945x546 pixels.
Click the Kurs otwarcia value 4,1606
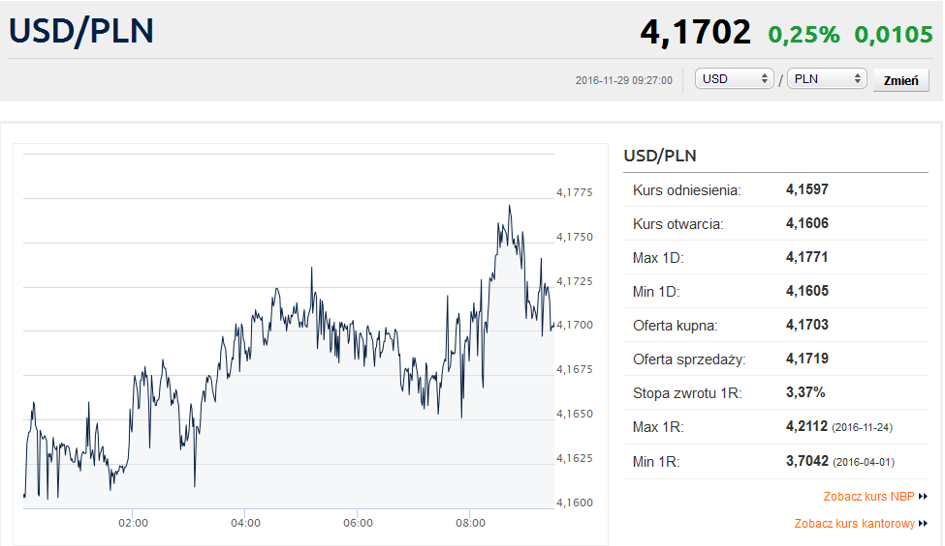(x=807, y=223)
